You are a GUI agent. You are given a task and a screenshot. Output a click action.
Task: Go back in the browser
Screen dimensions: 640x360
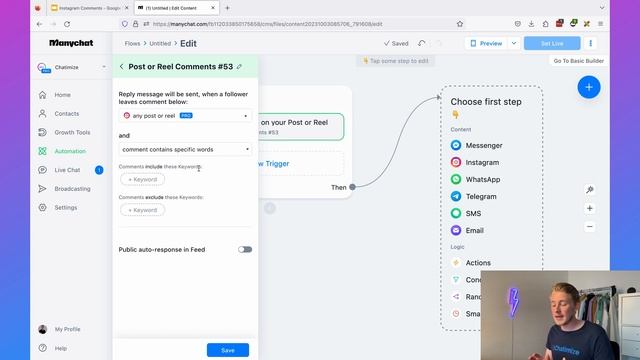click(40, 24)
